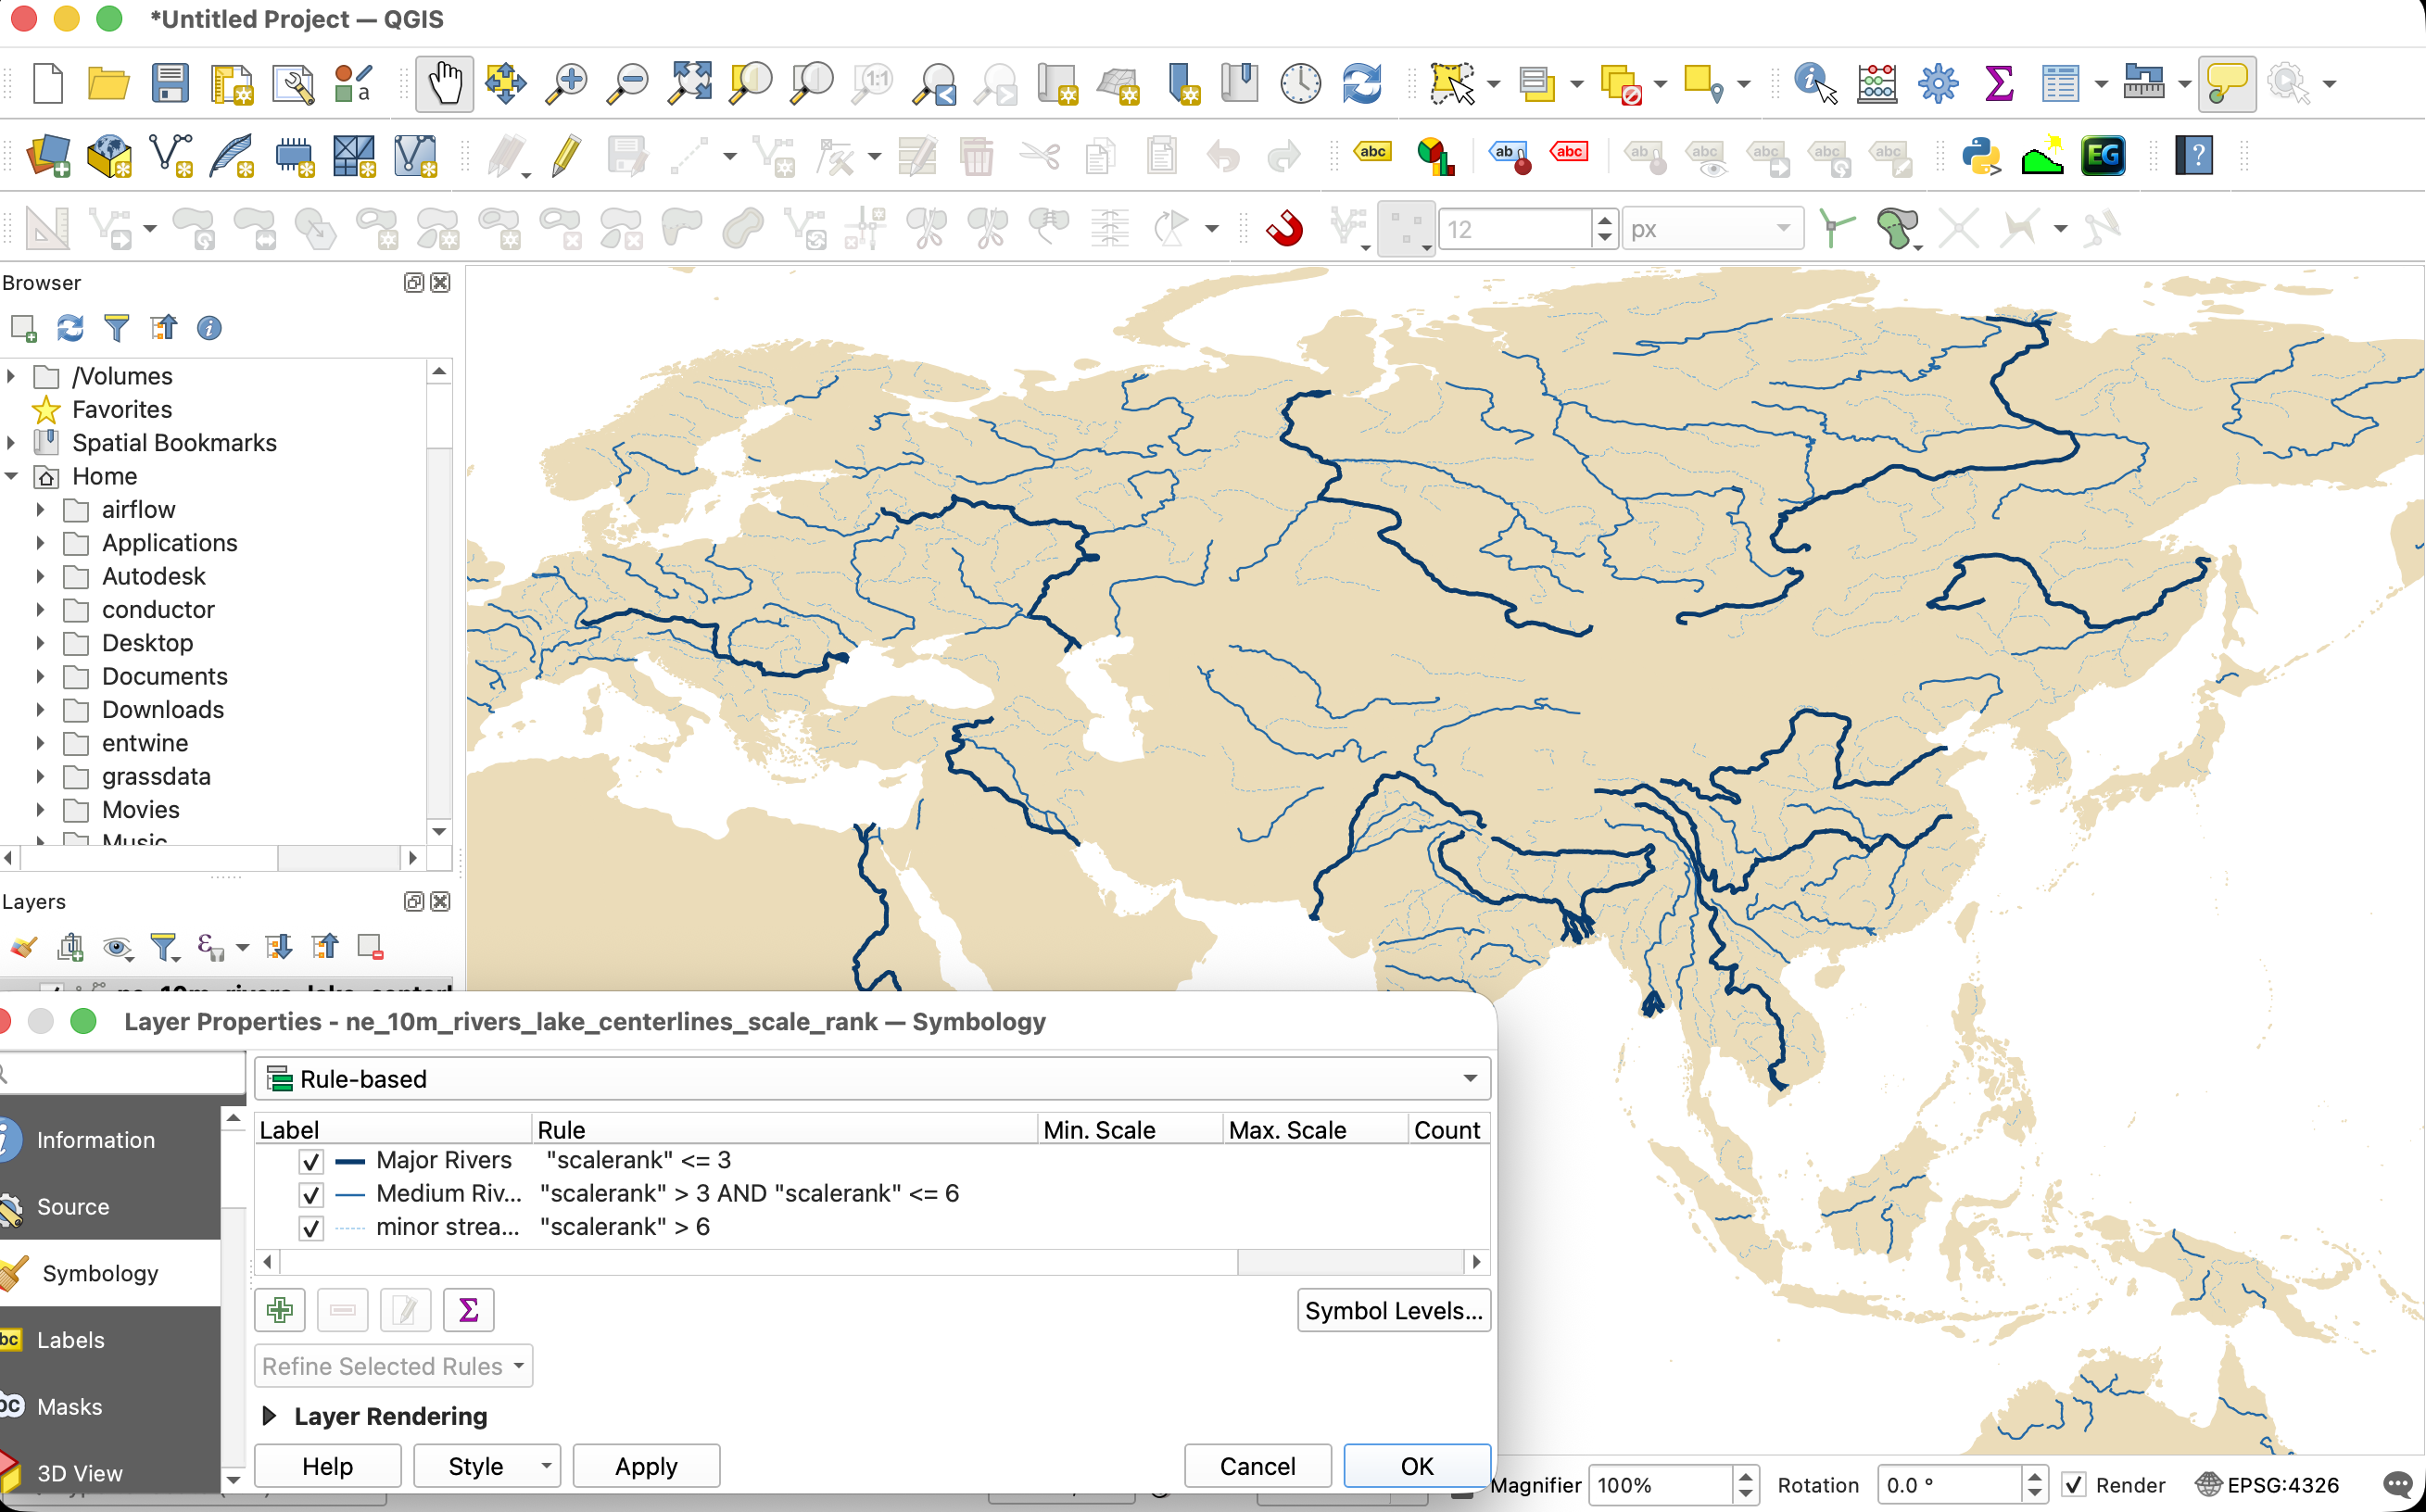Refresh the map canvas
This screenshot has height=1512, width=2426.
pyautogui.click(x=1362, y=83)
